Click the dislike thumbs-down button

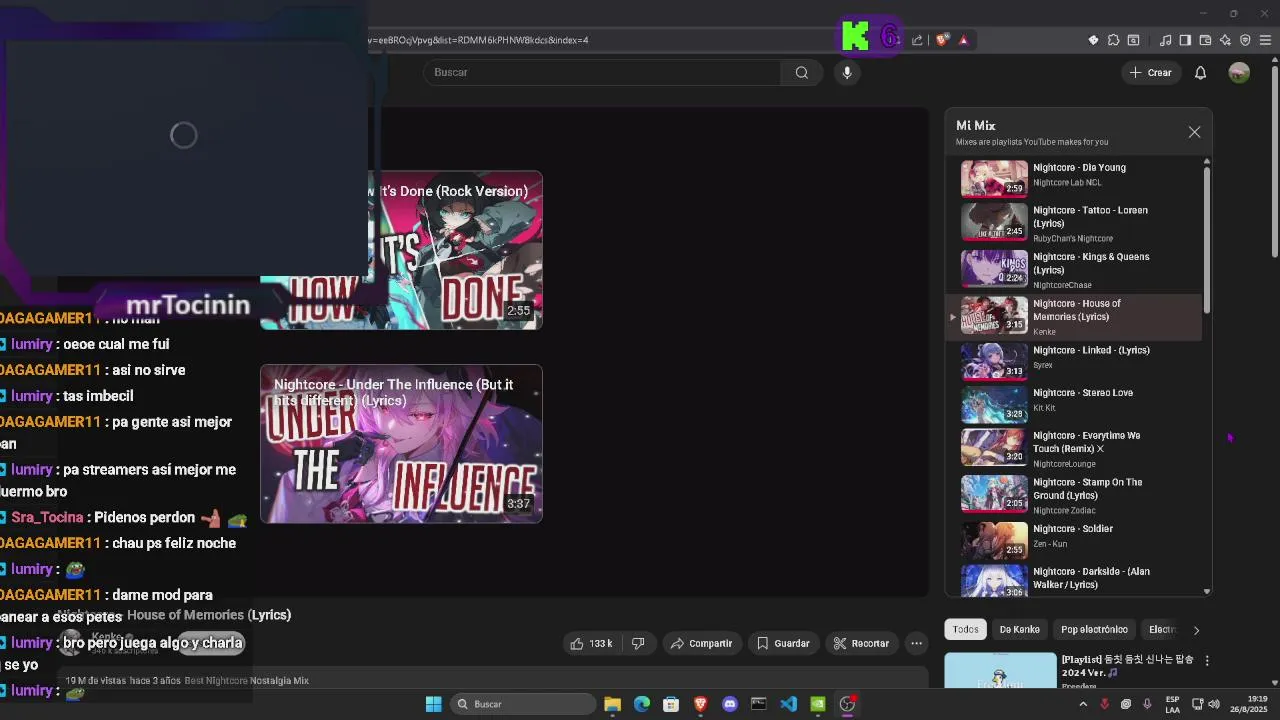638,643
